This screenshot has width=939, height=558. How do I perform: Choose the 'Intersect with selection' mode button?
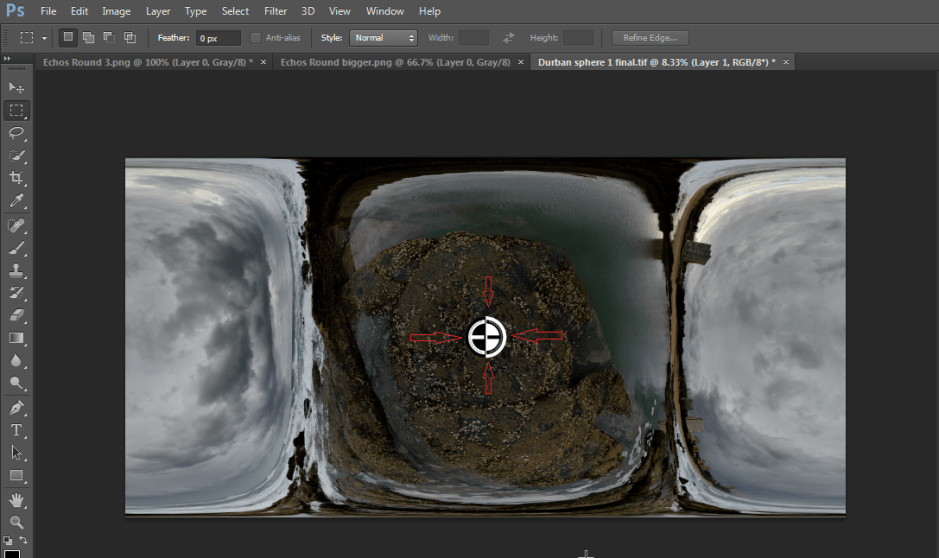tap(129, 38)
